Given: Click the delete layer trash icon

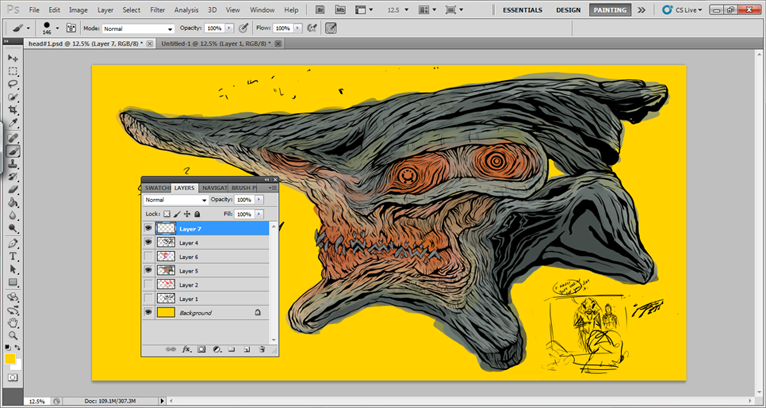Looking at the screenshot, I should coord(262,349).
